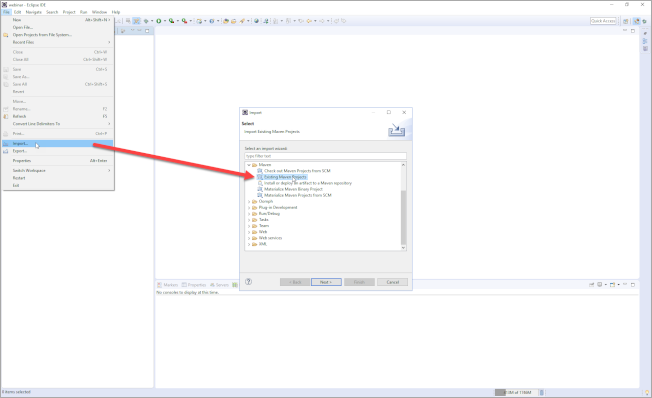This screenshot has height=398, width=652.
Task: Expand the XML folder in the tree
Action: click(249, 244)
